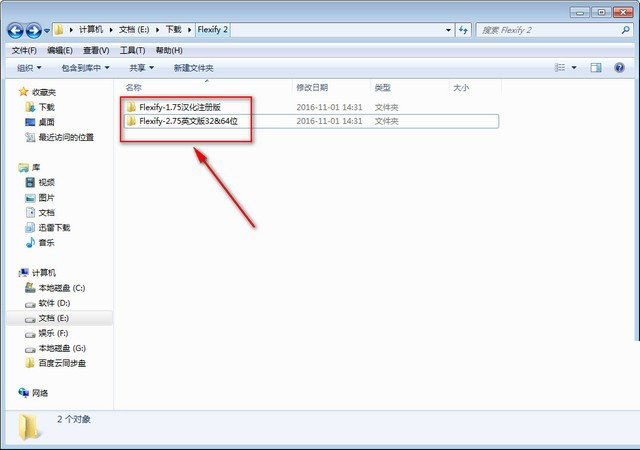Open 下载 in favorites sidebar
640x450 pixels.
pyautogui.click(x=47, y=107)
